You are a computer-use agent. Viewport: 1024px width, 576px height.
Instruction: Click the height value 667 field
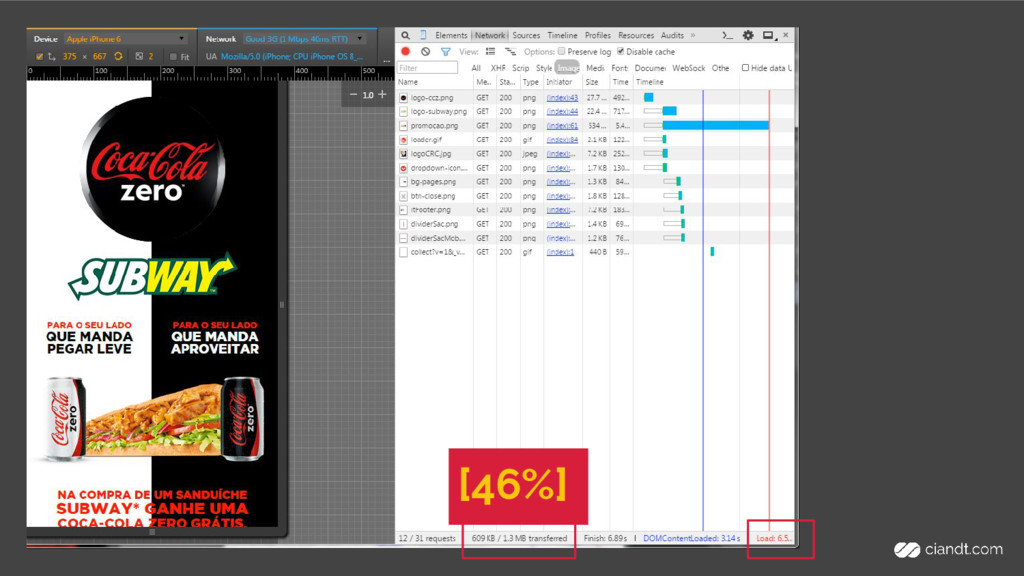tap(99, 57)
